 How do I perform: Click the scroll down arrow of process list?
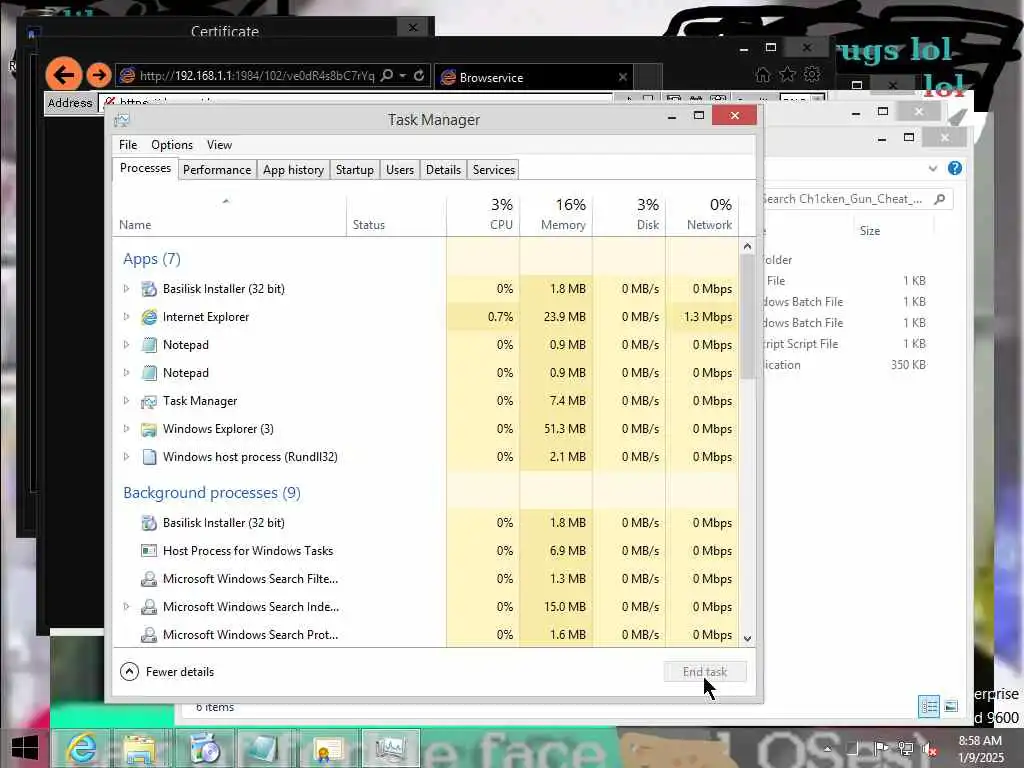[x=747, y=638]
